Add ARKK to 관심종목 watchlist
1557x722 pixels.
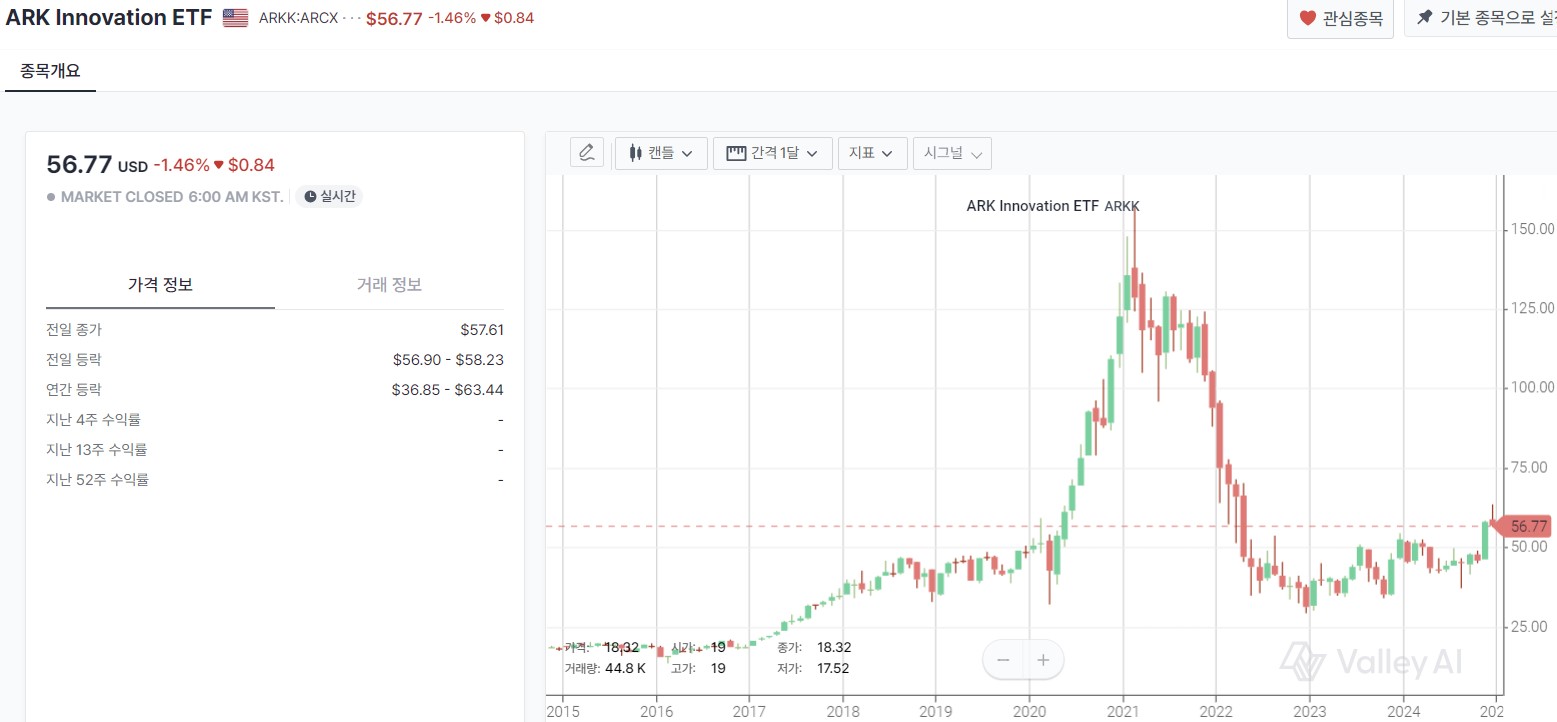tap(1340, 18)
